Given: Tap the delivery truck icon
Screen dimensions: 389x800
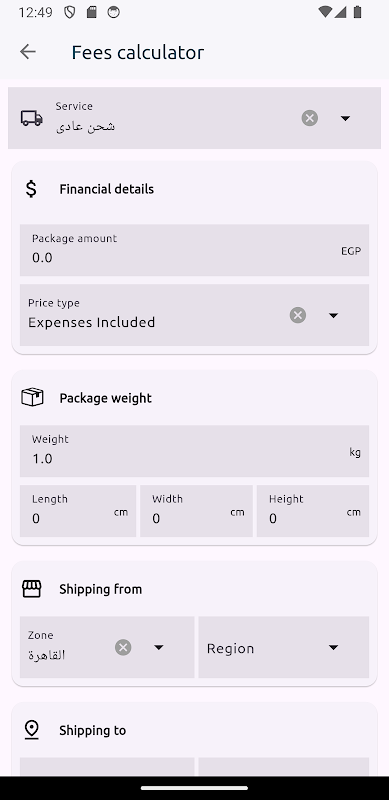Looking at the screenshot, I should (32, 118).
